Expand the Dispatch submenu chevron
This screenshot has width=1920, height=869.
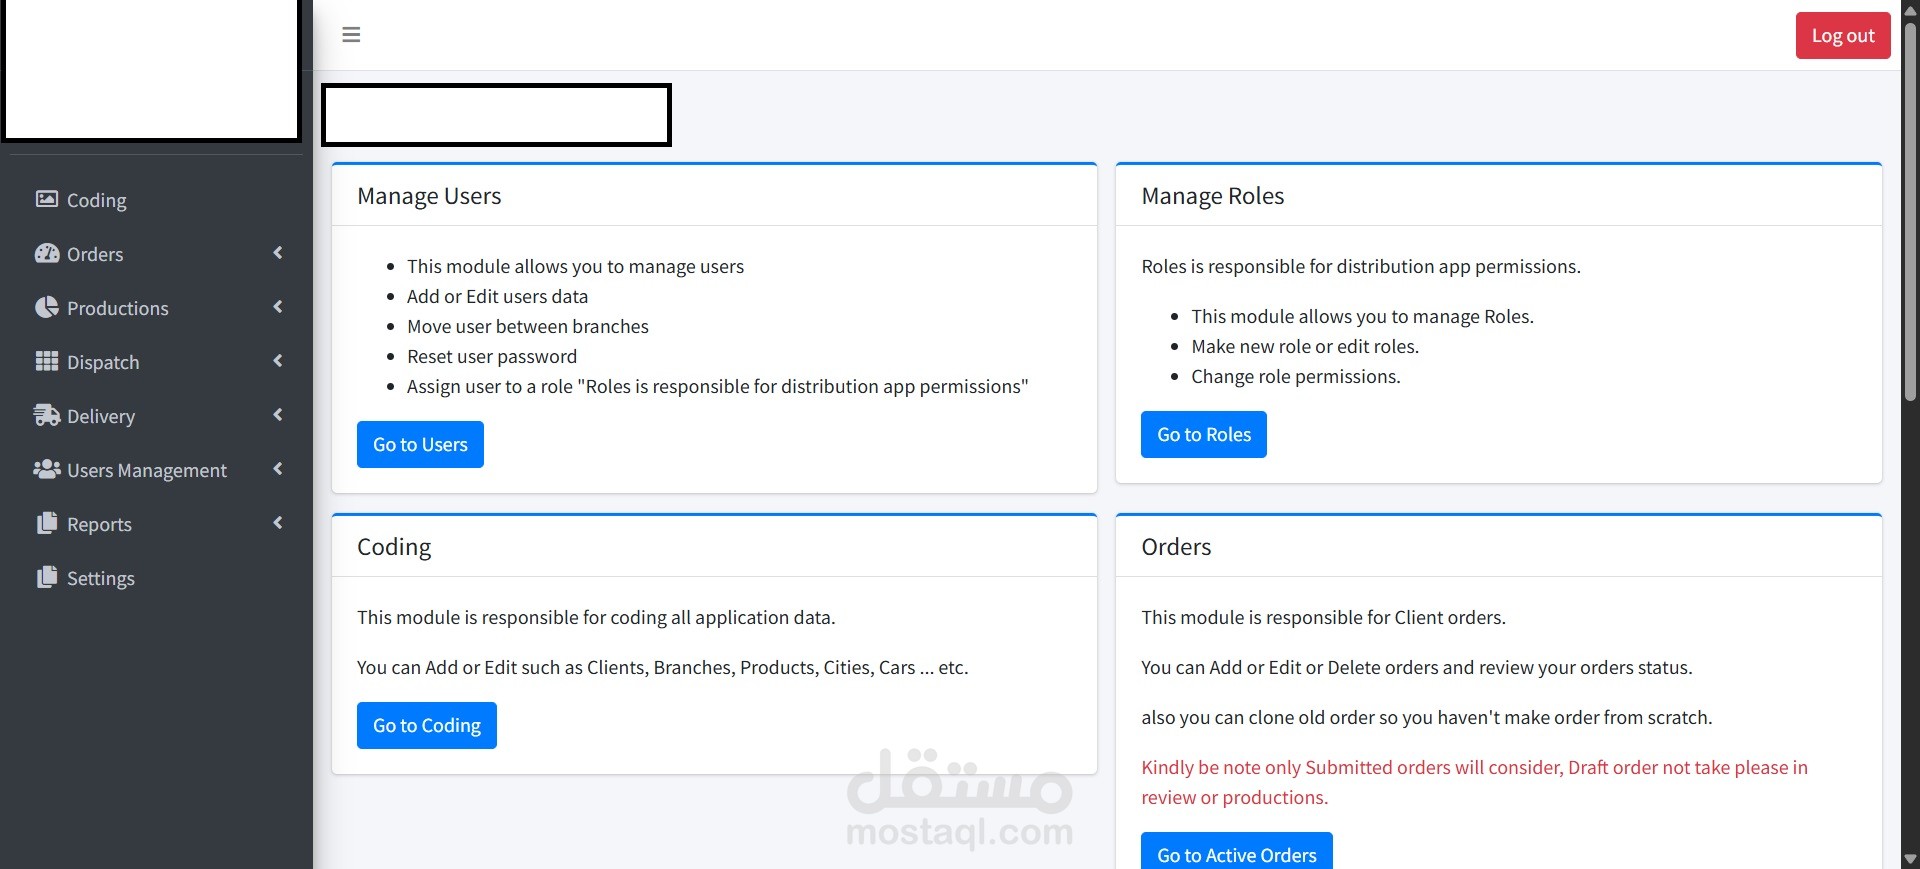278,361
